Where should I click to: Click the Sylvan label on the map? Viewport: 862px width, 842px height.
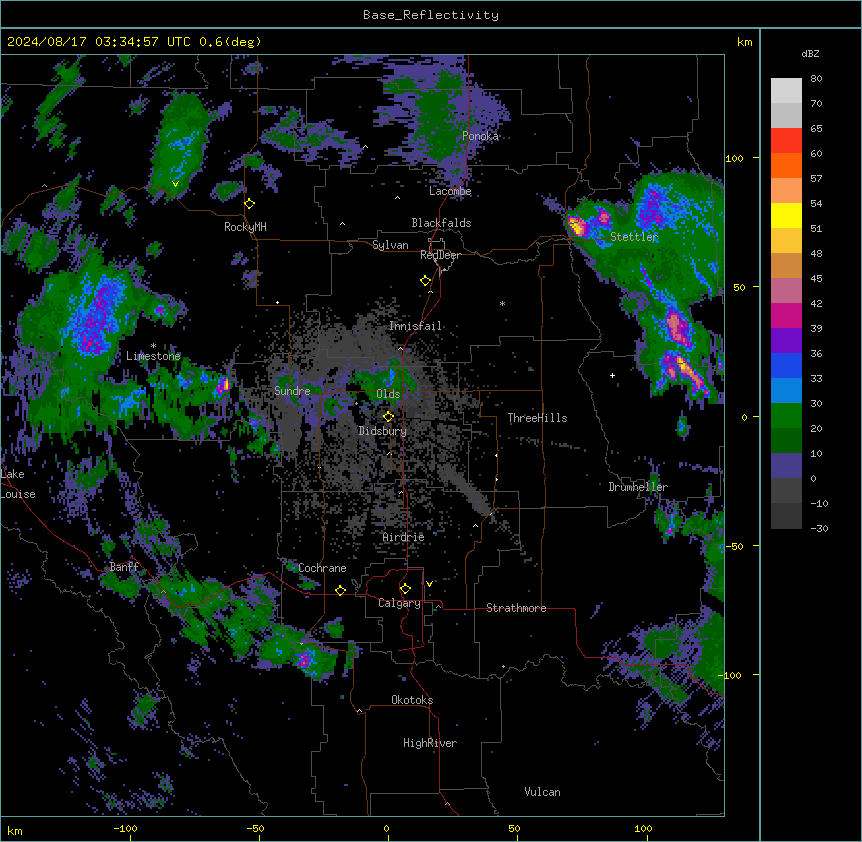(x=390, y=245)
